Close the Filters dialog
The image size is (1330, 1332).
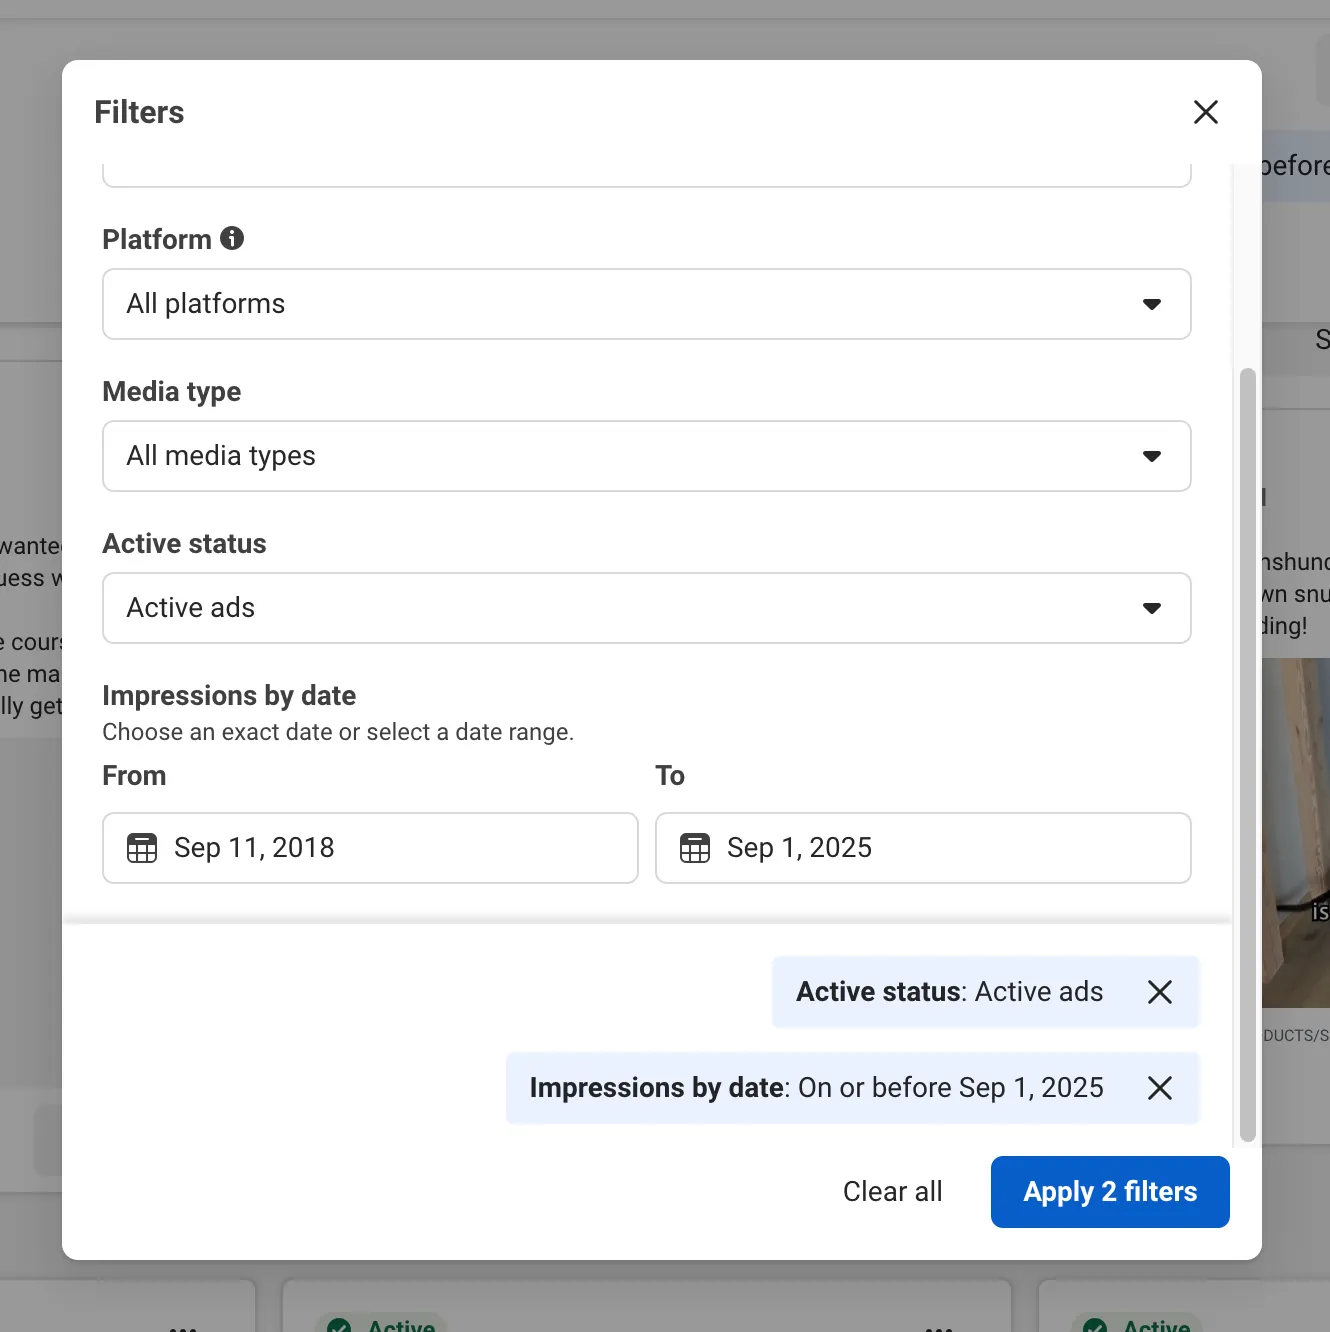point(1205,112)
